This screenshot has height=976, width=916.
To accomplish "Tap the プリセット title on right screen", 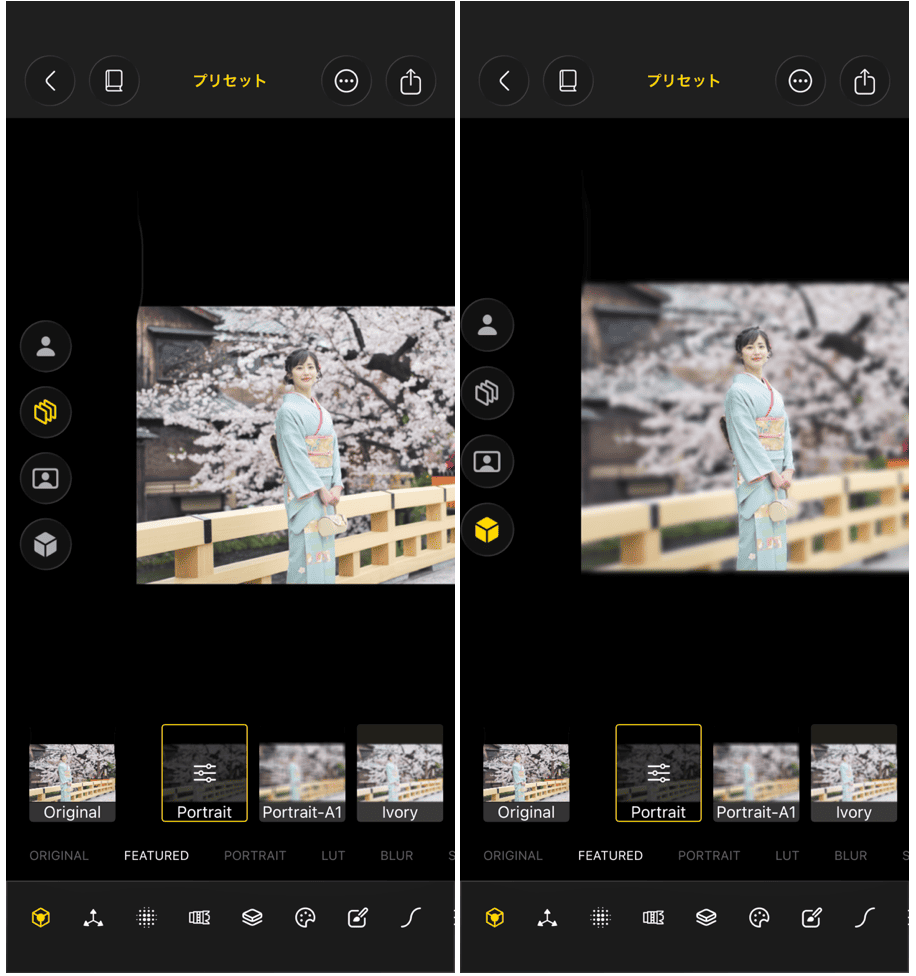I will tap(684, 81).
